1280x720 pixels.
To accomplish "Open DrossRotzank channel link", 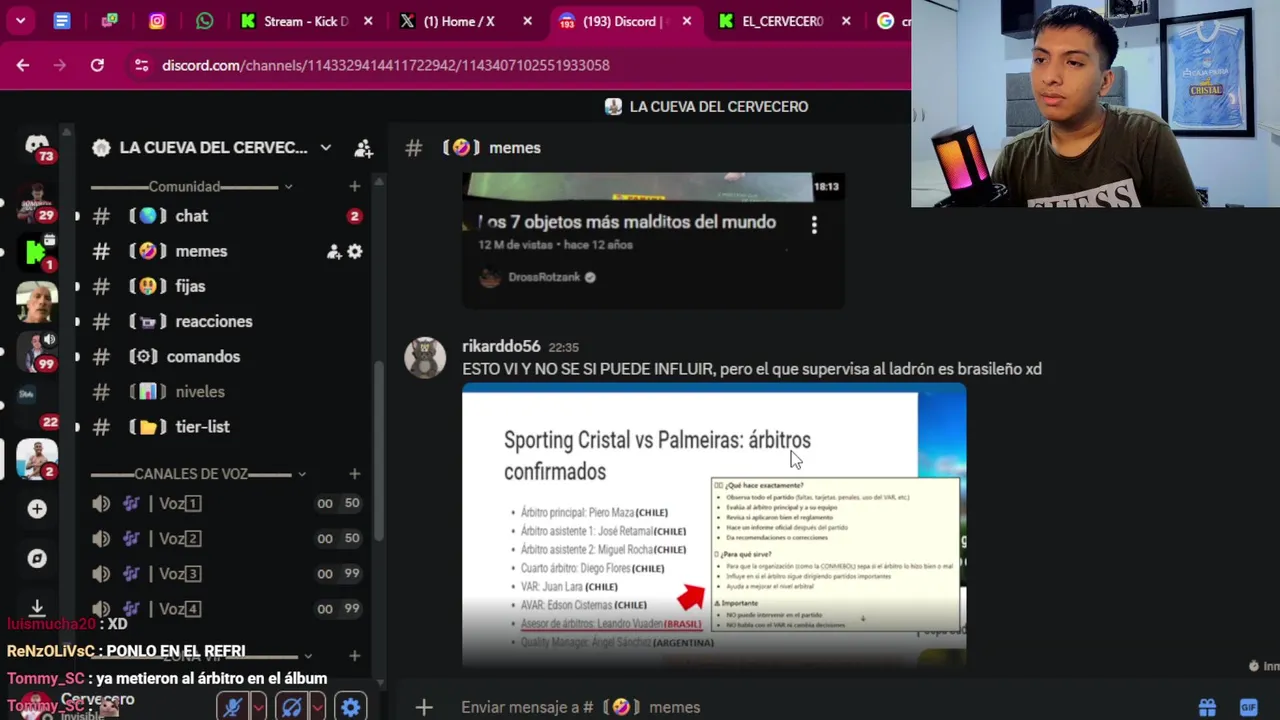I will 544,277.
